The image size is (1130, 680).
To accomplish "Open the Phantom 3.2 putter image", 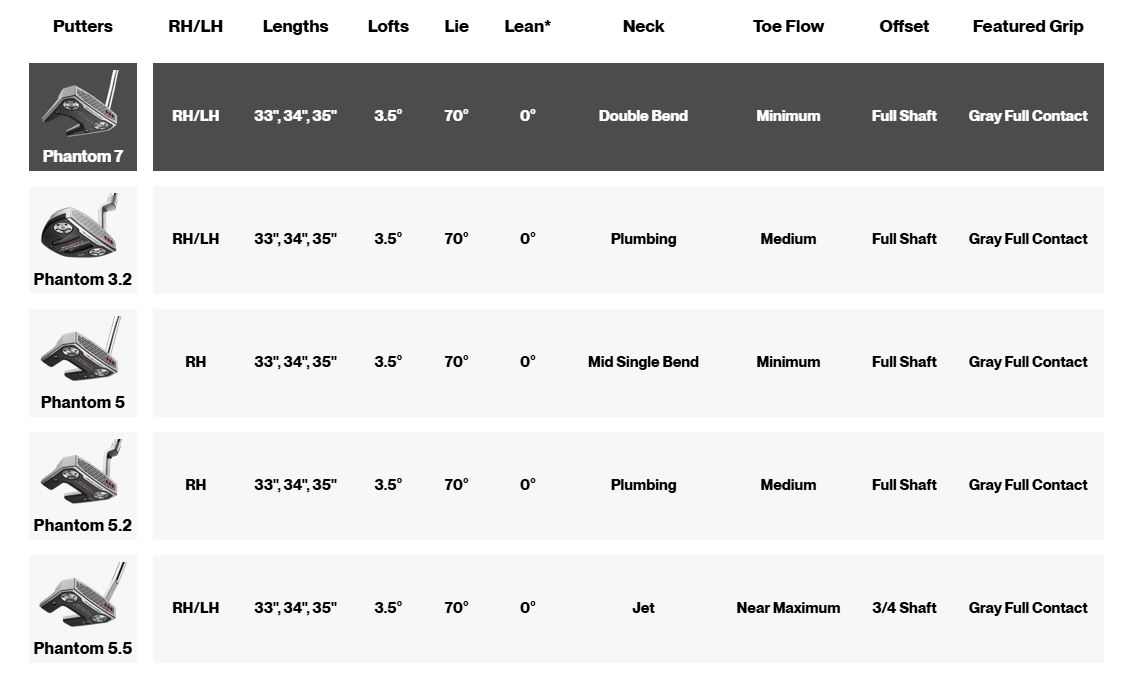I will click(x=79, y=225).
